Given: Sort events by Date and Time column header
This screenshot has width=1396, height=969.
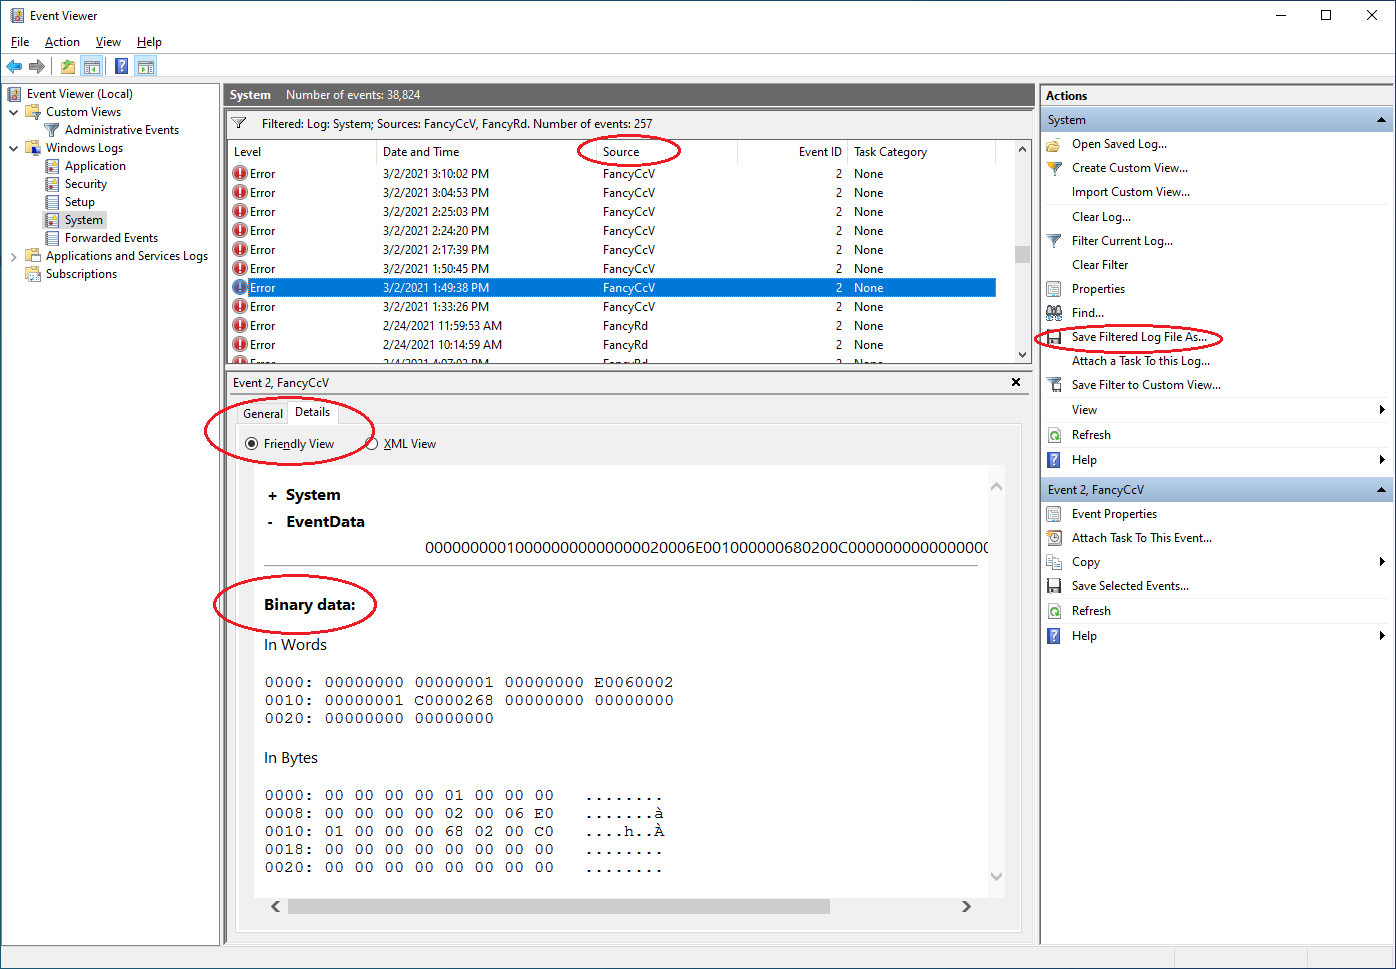Looking at the screenshot, I should click(486, 152).
